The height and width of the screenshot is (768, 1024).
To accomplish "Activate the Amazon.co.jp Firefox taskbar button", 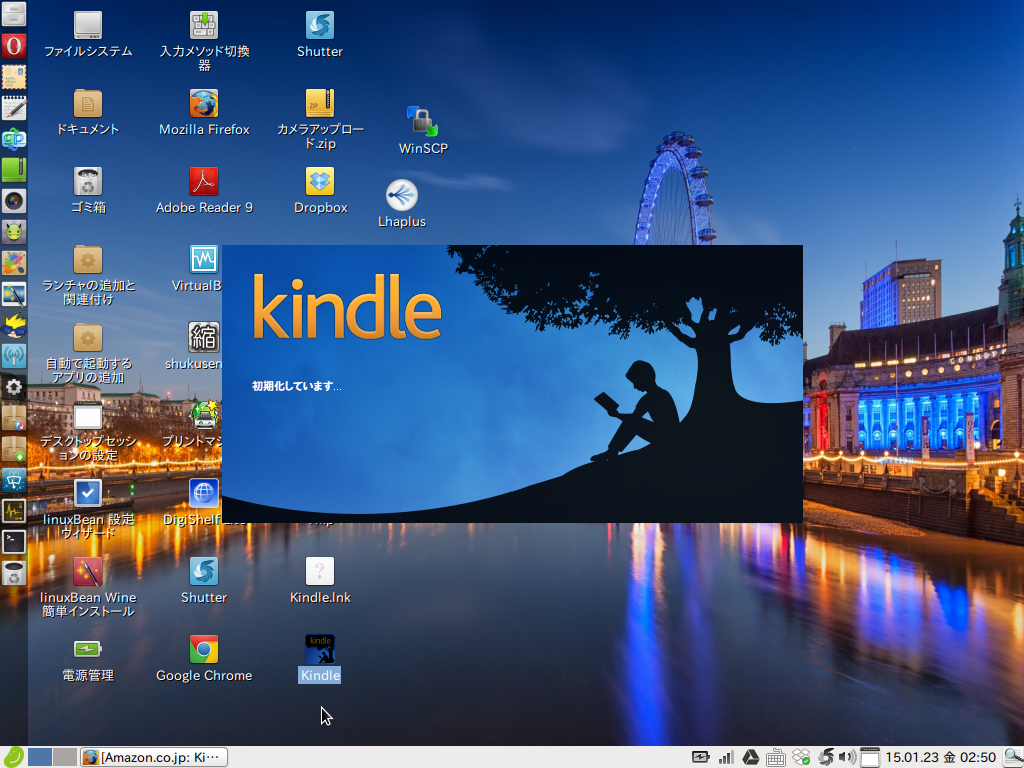I will coord(154,757).
